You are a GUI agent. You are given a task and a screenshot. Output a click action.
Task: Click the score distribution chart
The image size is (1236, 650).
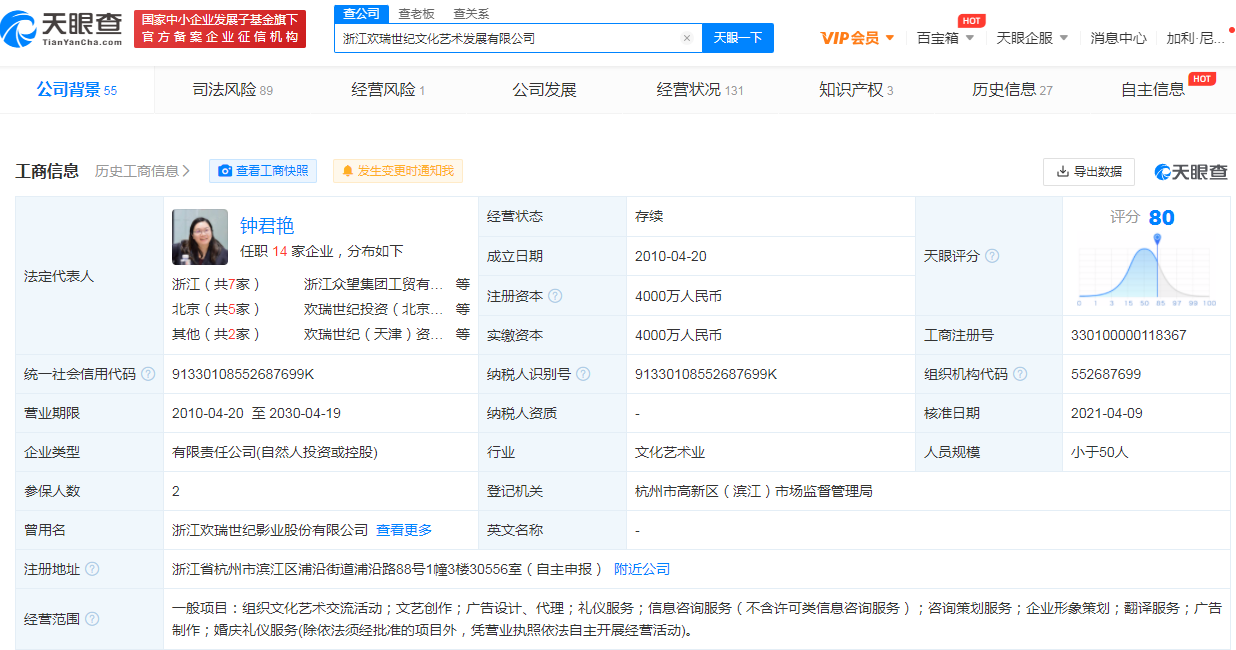(x=1146, y=269)
